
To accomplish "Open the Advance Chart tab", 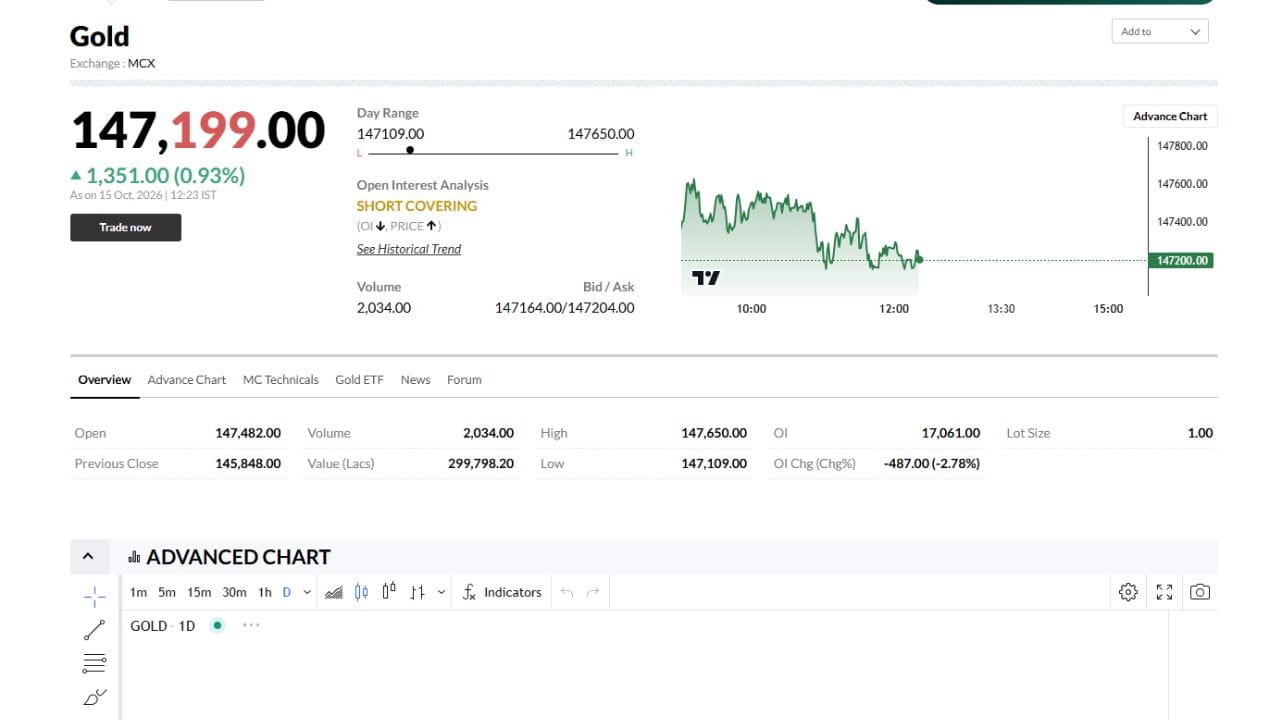I will [x=187, y=380].
